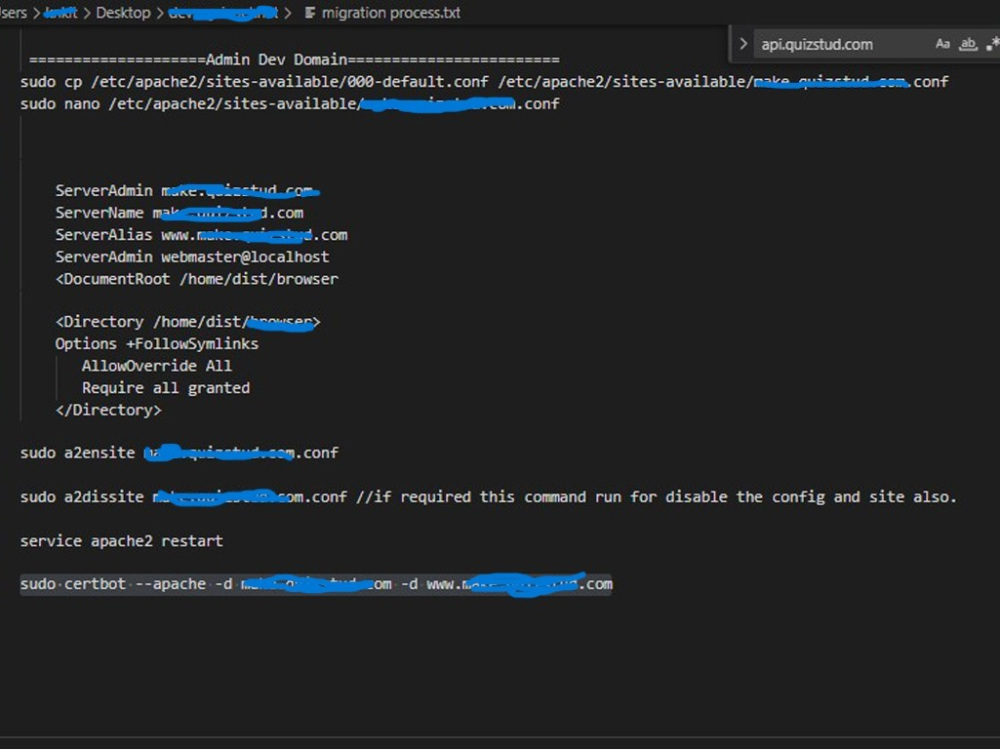
Task: Click 'Options +FollowSymlinks' line
Action: coord(157,344)
